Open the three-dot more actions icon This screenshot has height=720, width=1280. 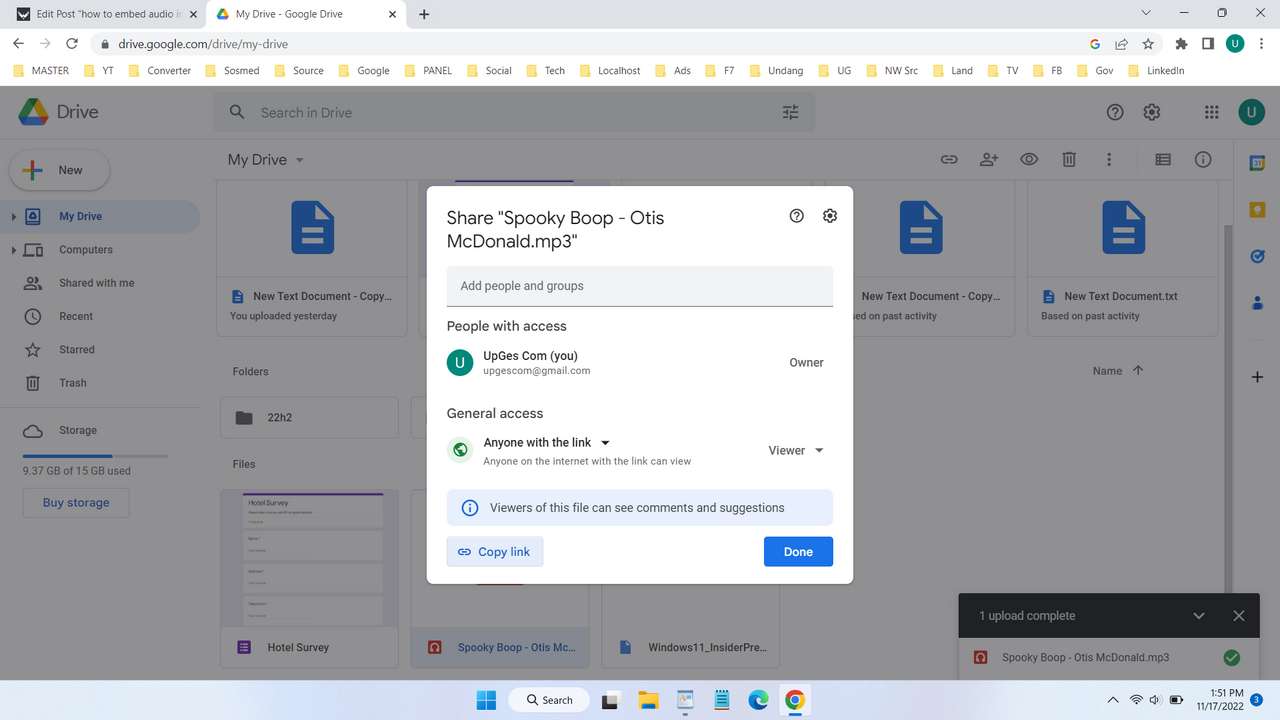[x=1108, y=159]
